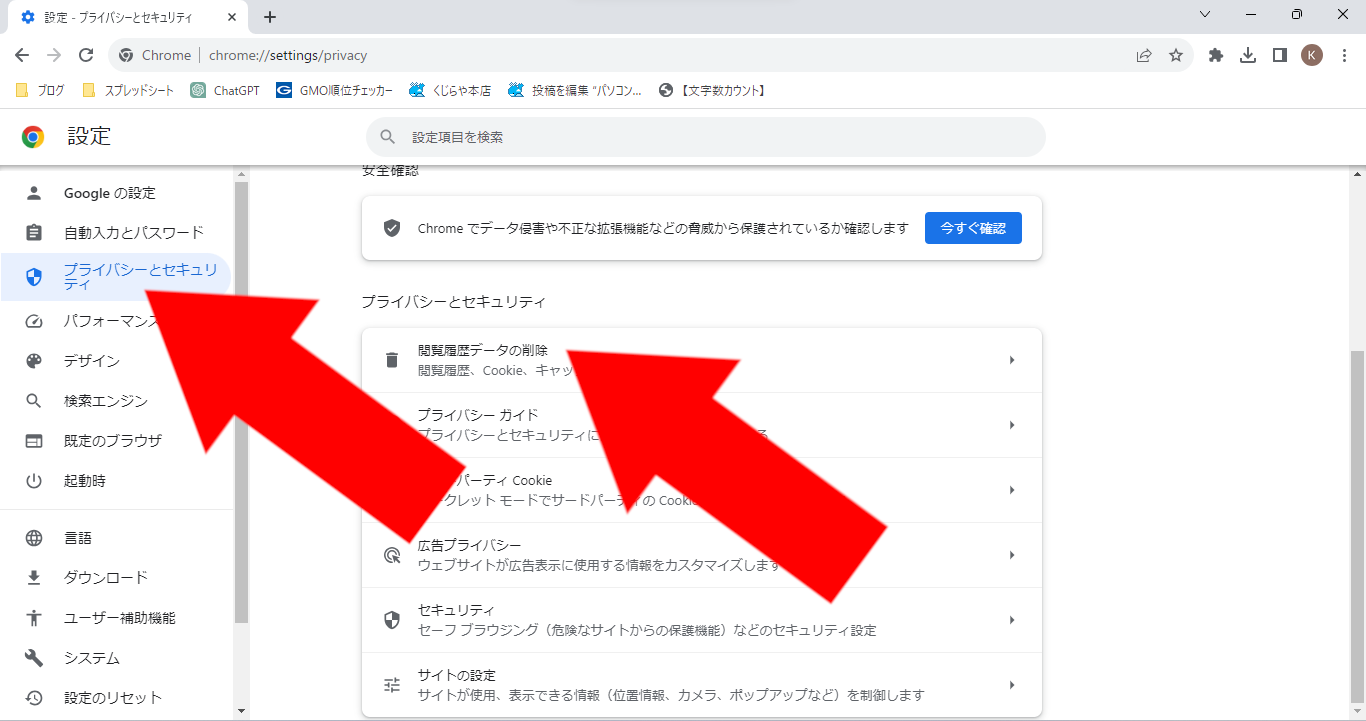Click the 設定項目を検索 search field
Screen dimensions: 1366x721
(x=705, y=137)
